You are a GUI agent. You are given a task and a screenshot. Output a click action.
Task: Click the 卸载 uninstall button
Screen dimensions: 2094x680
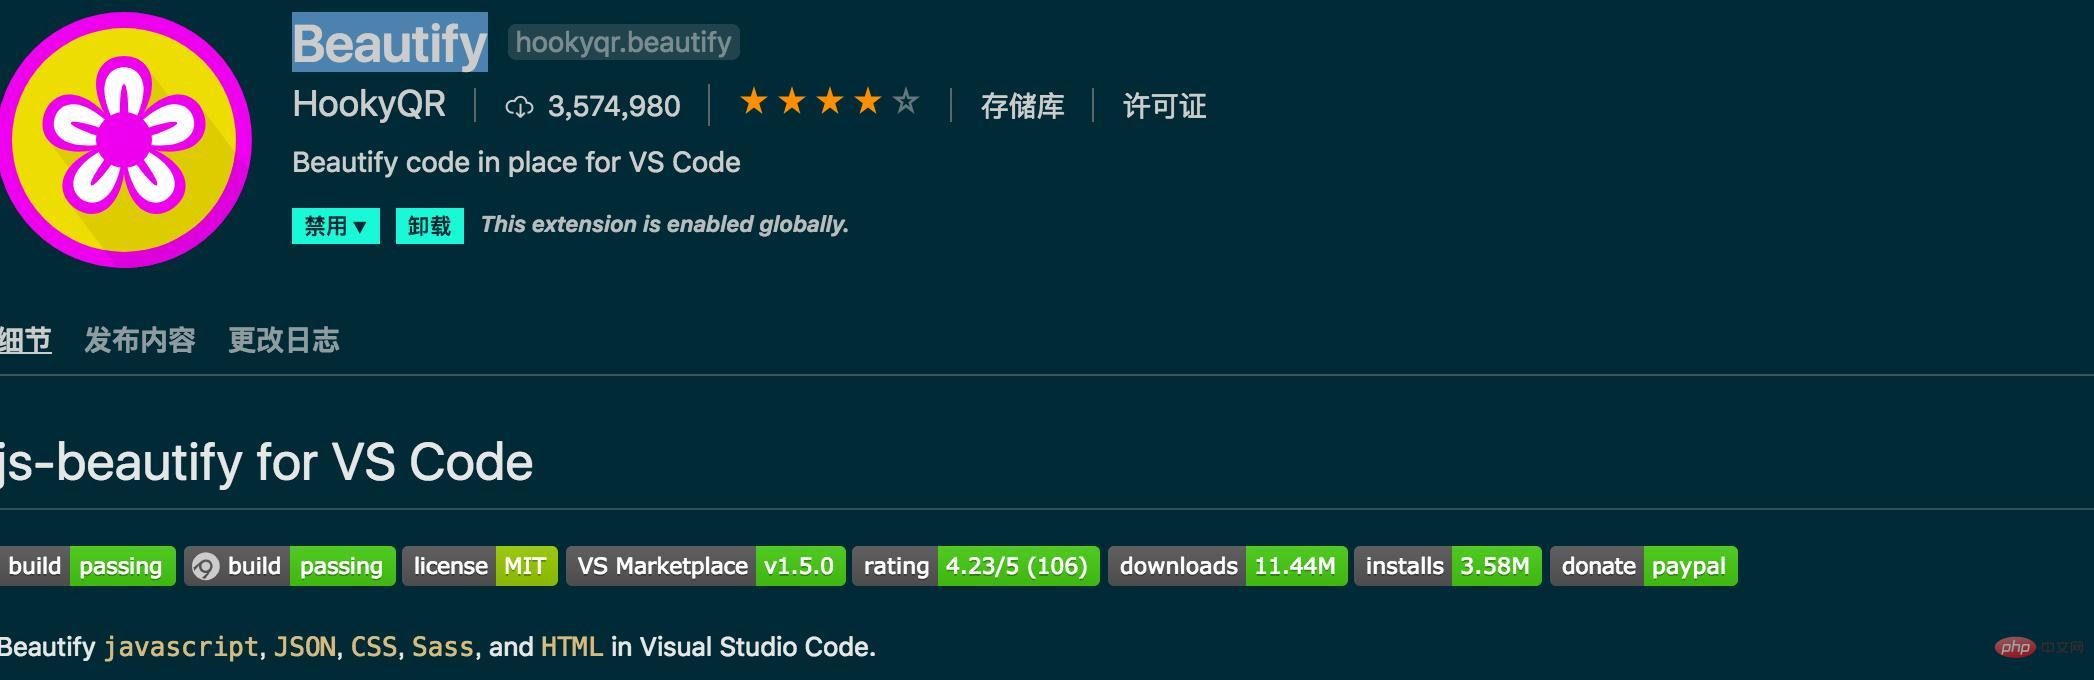coord(429,226)
